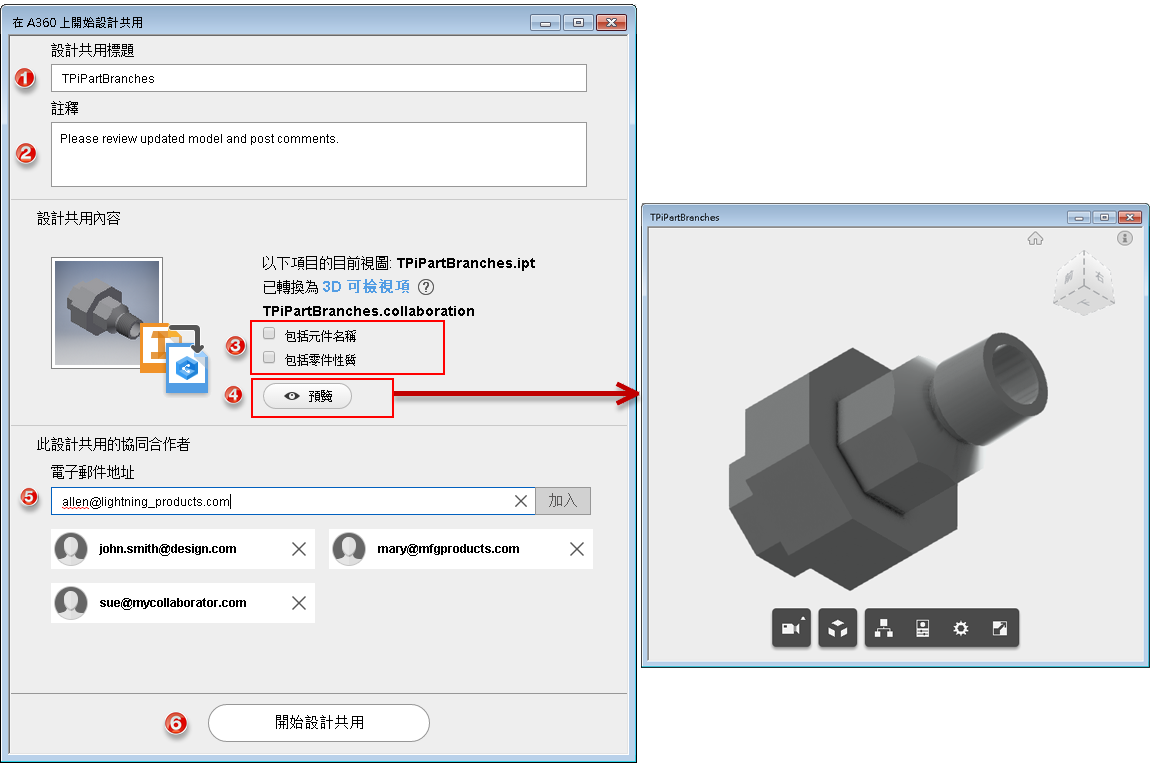Click the help question mark icon
The width and height of the screenshot is (1164, 765).
(x=426, y=287)
